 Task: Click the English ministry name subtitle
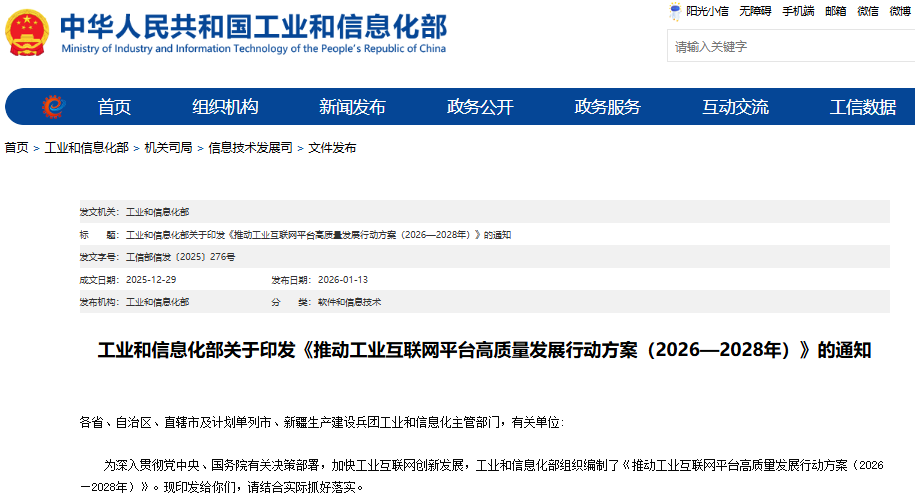pyautogui.click(x=254, y=48)
